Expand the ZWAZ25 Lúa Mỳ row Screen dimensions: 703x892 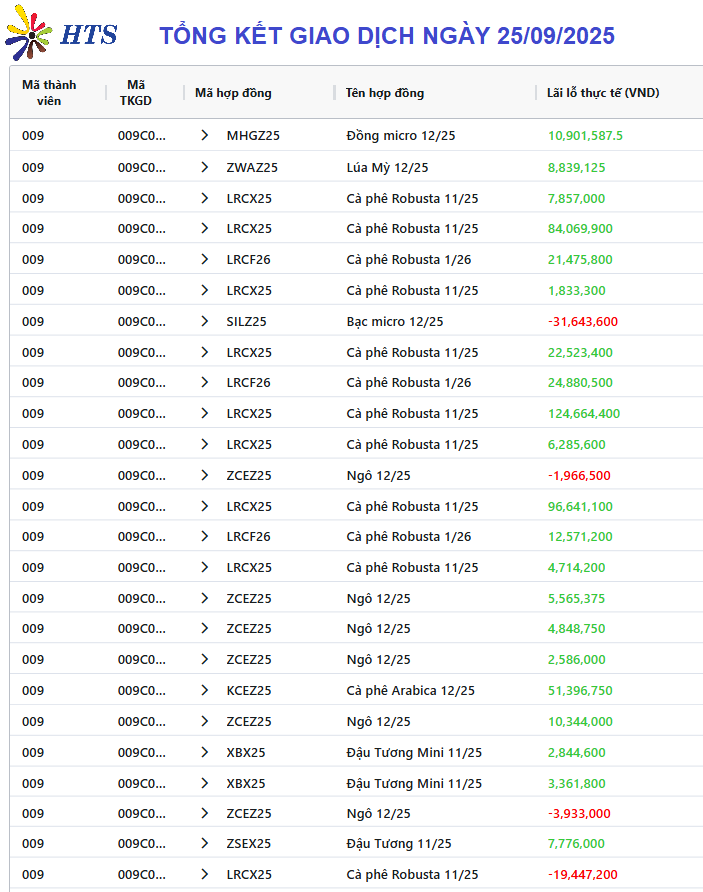(205, 167)
